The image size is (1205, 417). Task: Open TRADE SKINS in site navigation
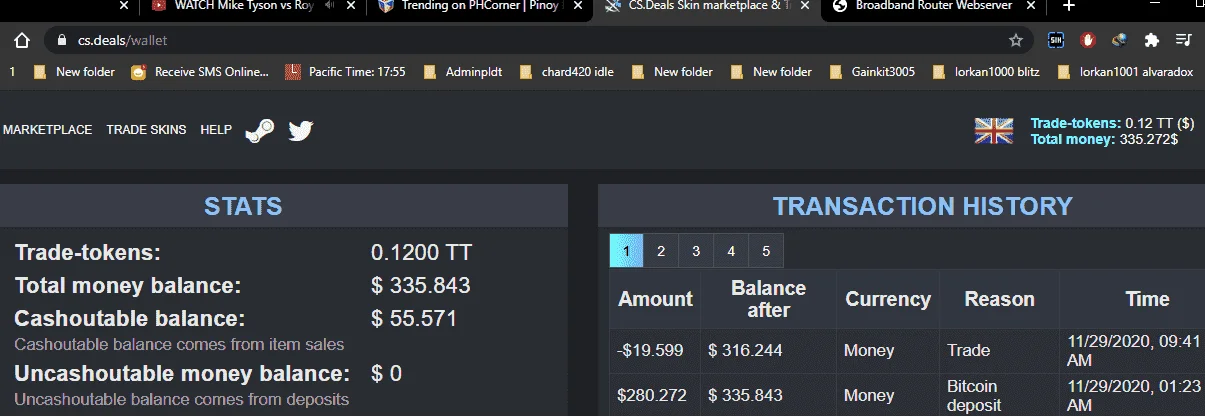coord(146,130)
